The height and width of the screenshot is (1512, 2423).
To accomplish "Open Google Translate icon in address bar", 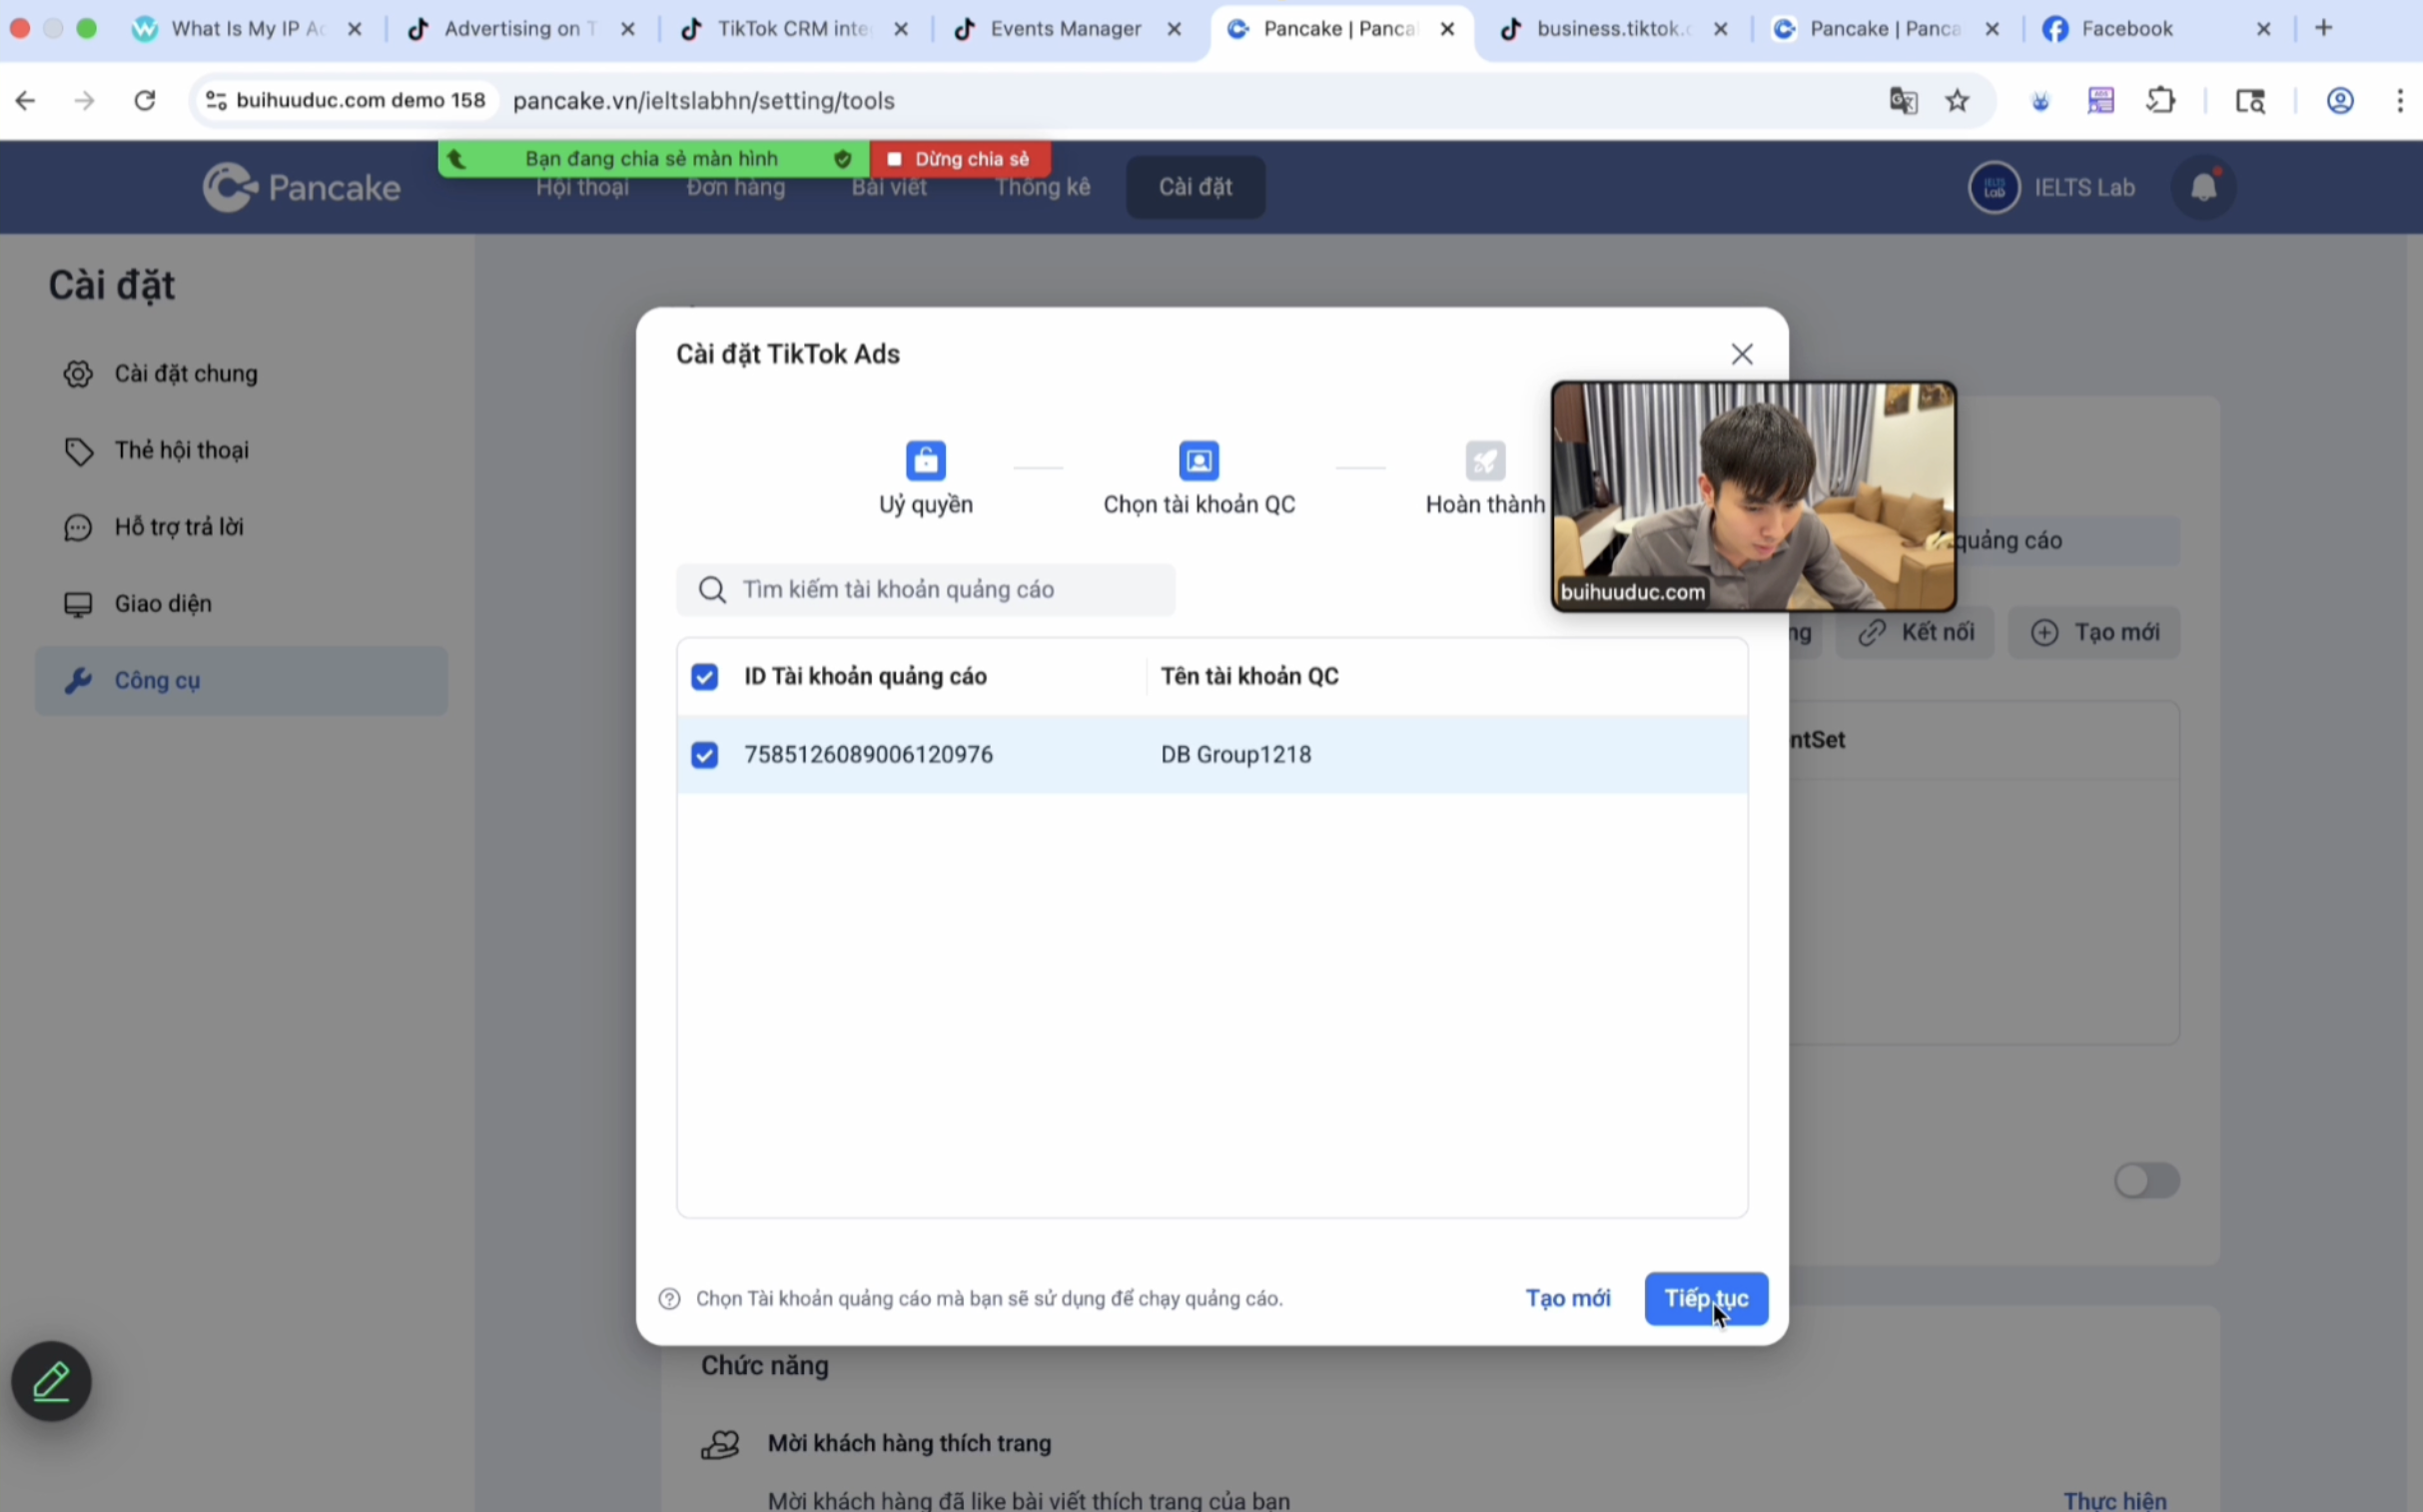I will (x=1902, y=101).
